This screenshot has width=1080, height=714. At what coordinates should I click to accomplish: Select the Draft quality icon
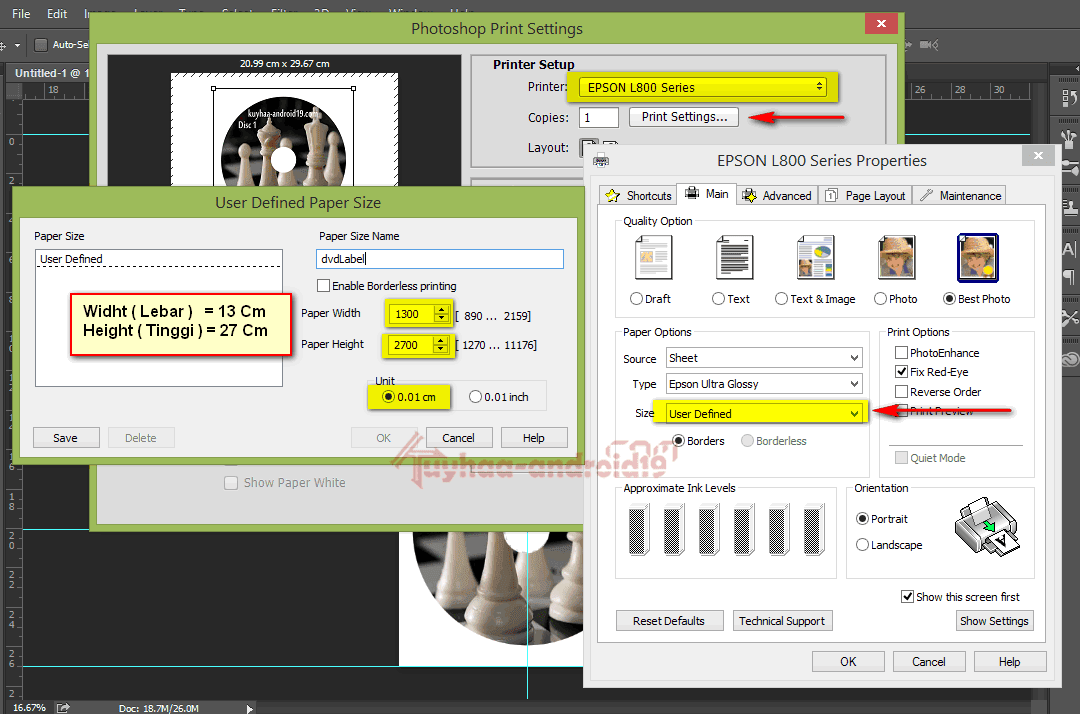pos(653,257)
